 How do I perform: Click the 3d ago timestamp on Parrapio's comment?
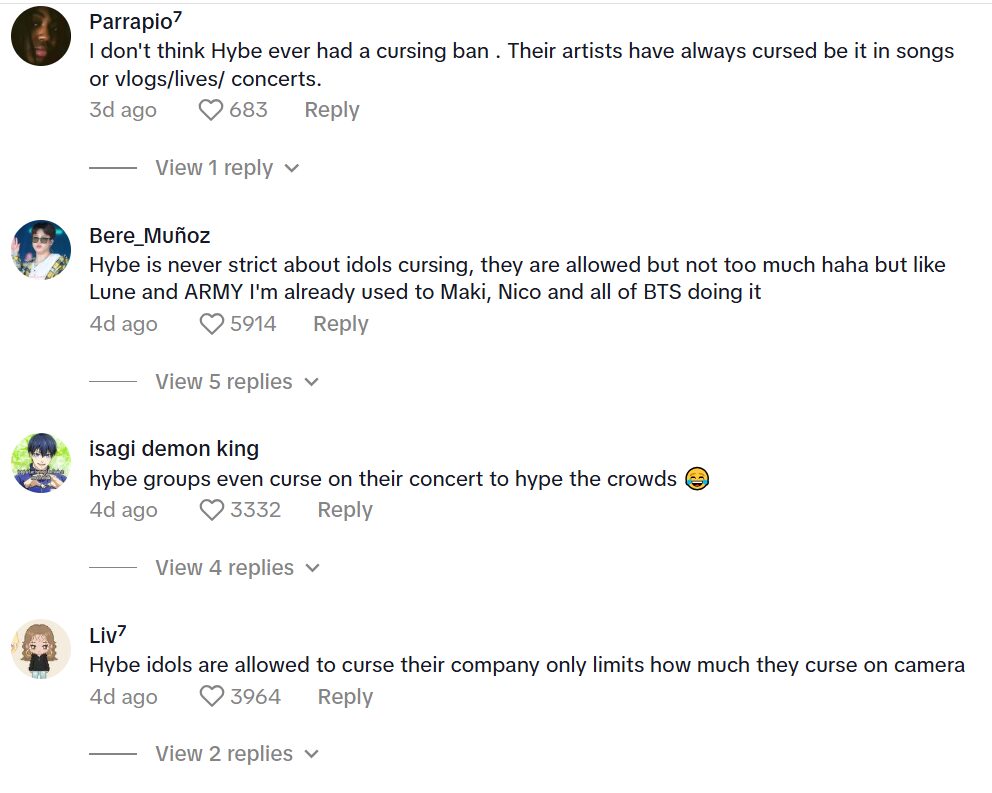123,110
